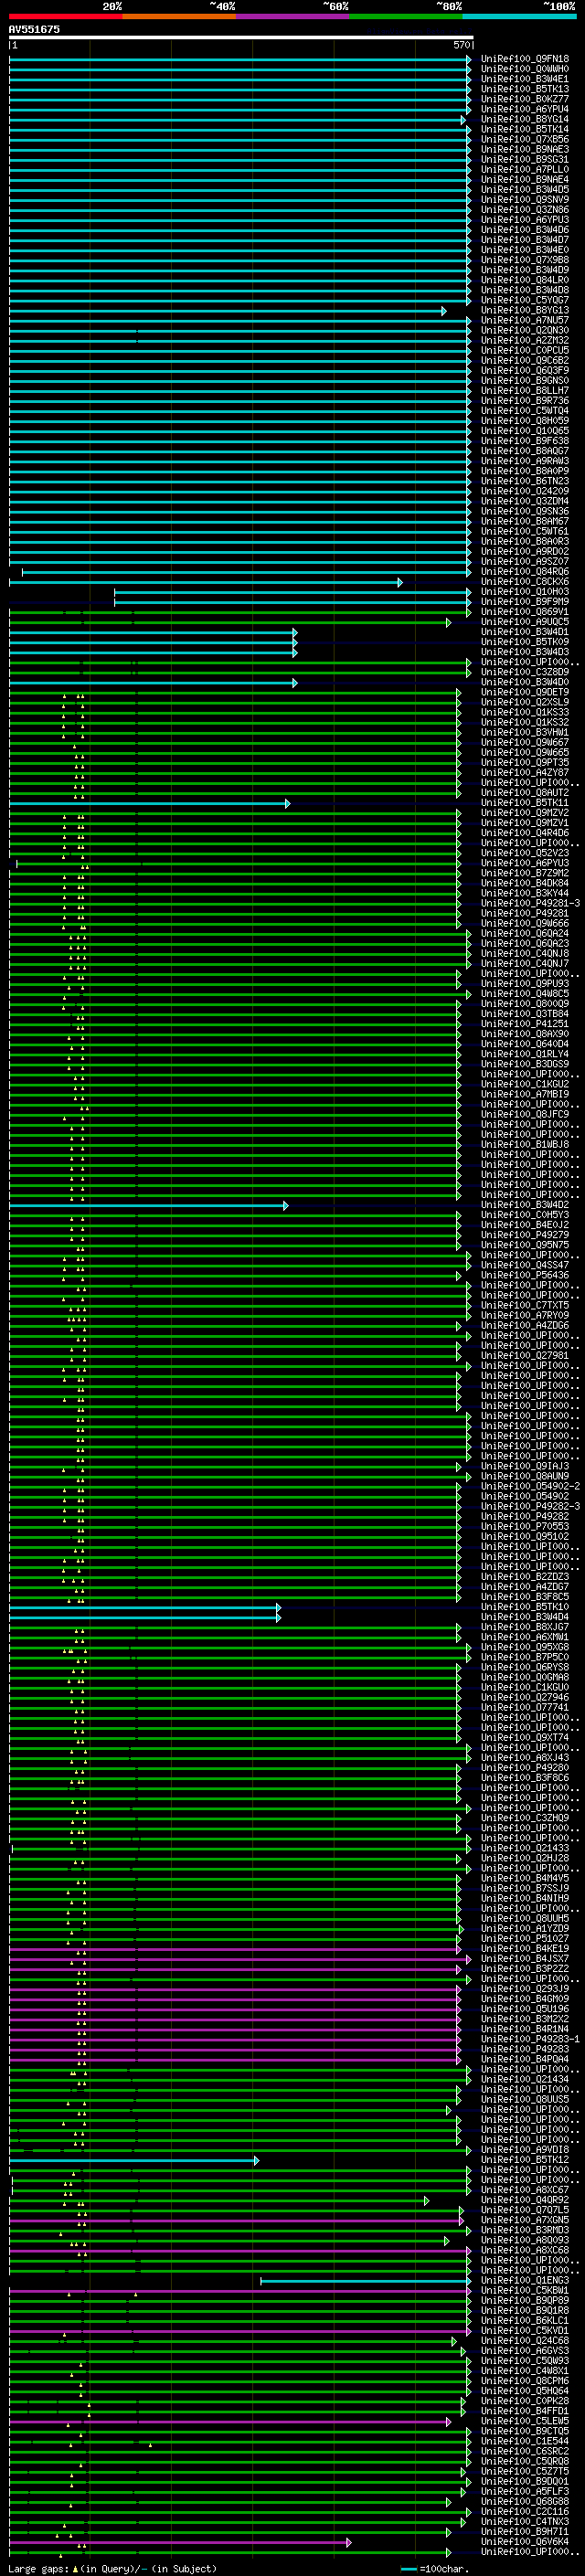585x2576 pixels.
Task: Select hit label UniRef100_B3W4D4
Action: point(524,1617)
